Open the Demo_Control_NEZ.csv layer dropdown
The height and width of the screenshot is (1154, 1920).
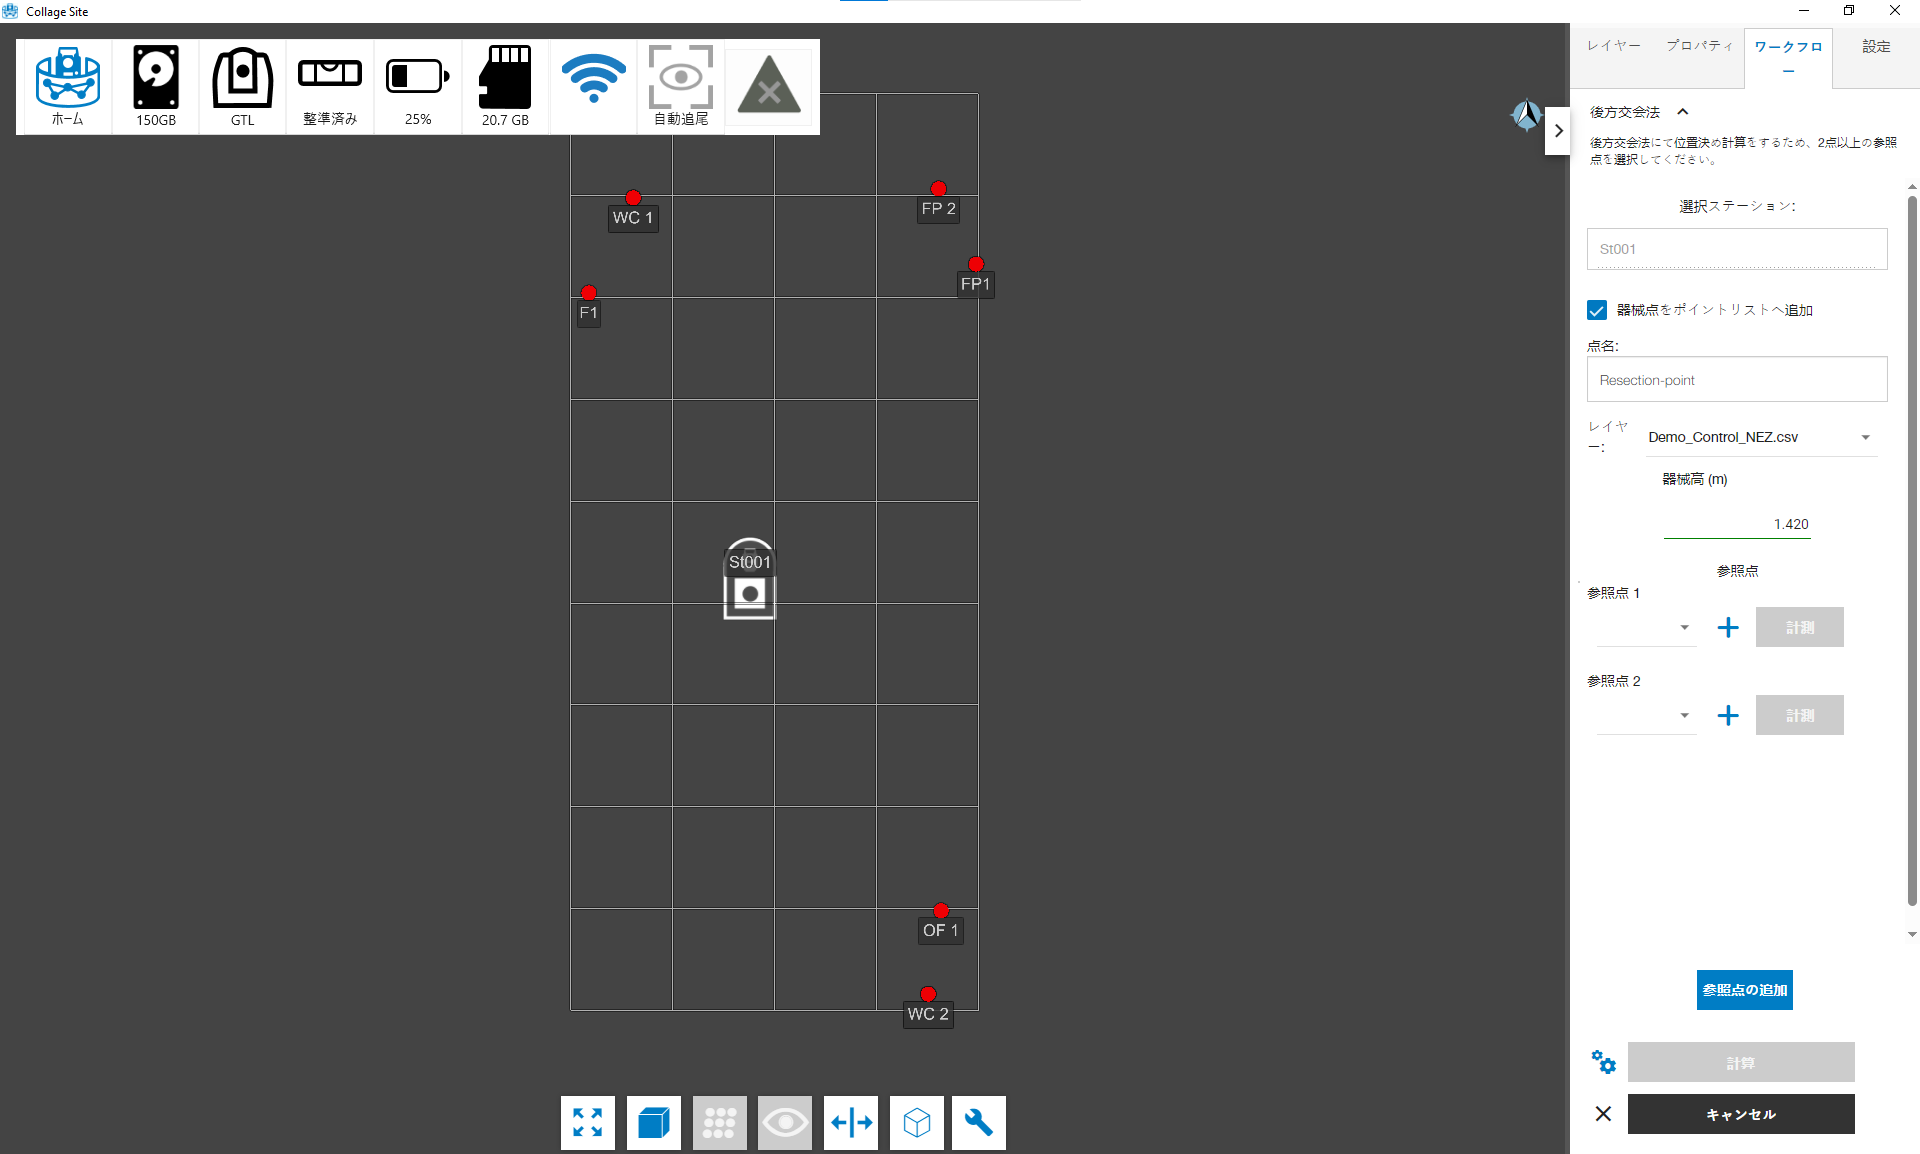tap(1762, 437)
